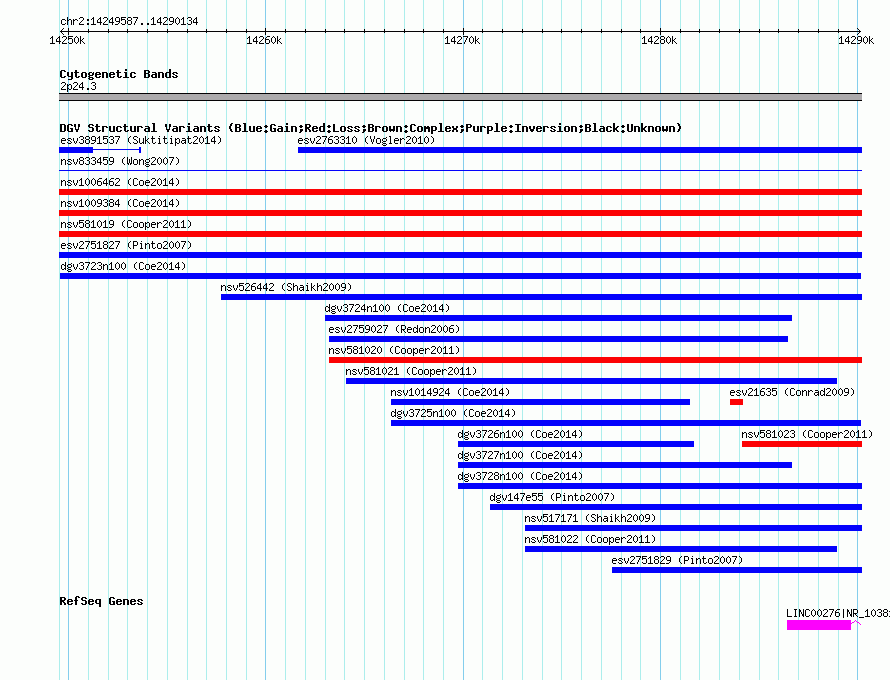Open nsv517171 (Shaikh2009) variant label
This screenshot has height=680, width=890.
click(590, 518)
